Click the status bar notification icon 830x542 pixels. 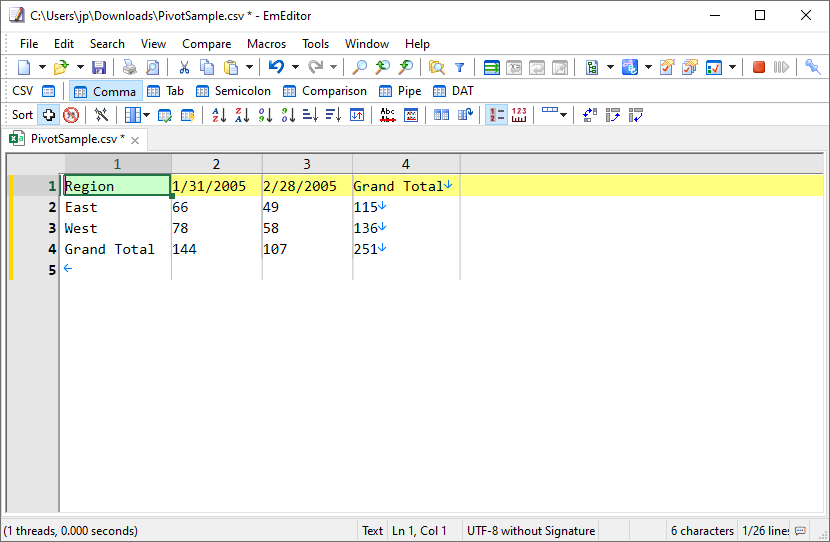800,531
